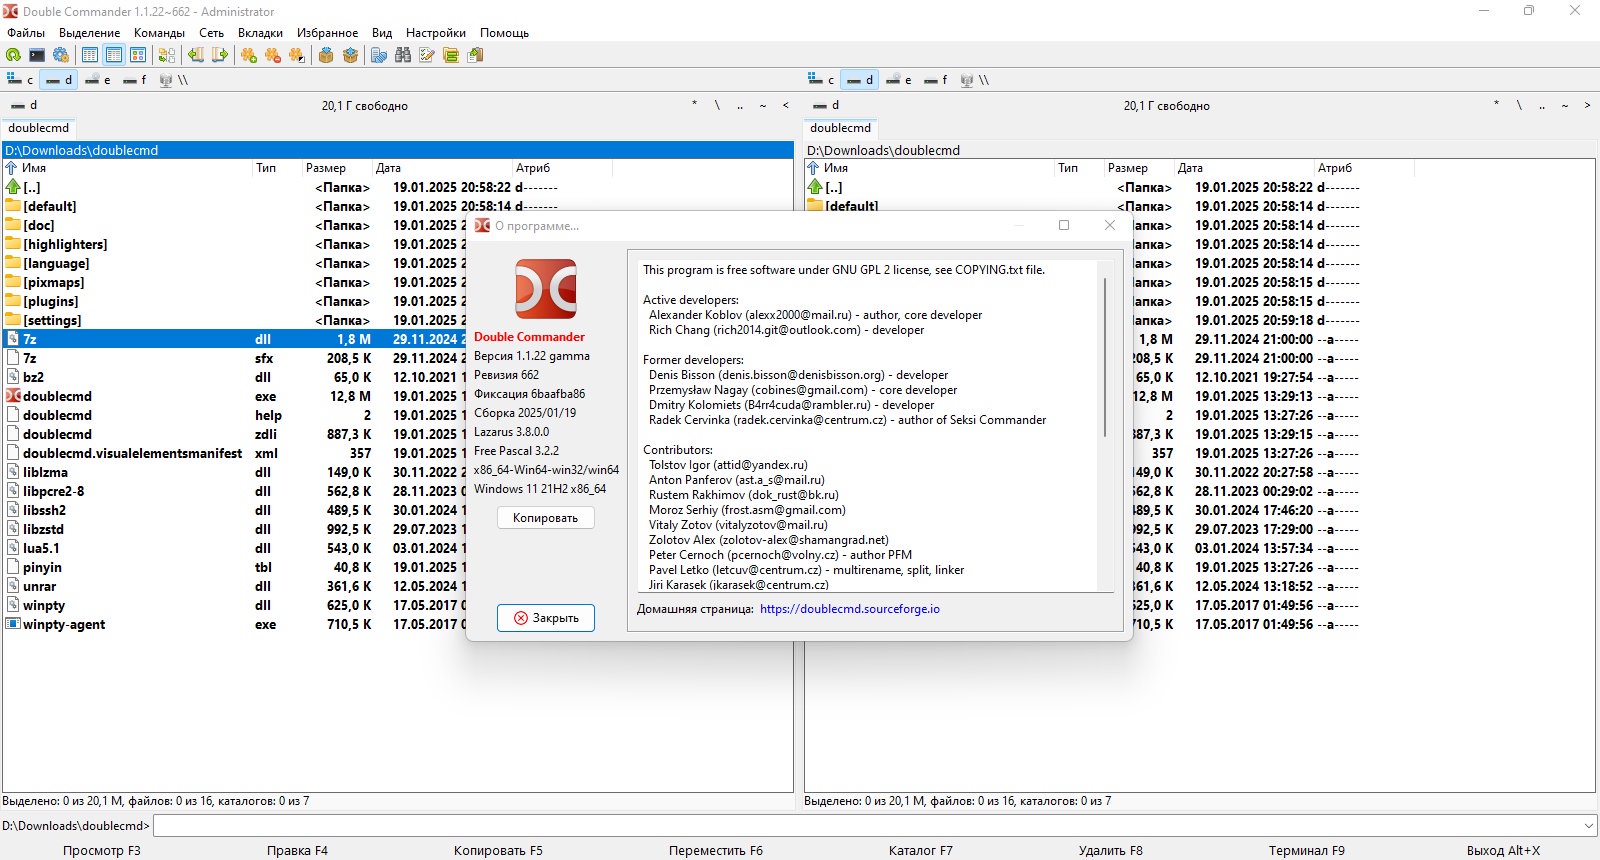Open network drive in left panel
Image resolution: width=1600 pixels, height=860 pixels.
pyautogui.click(x=173, y=80)
